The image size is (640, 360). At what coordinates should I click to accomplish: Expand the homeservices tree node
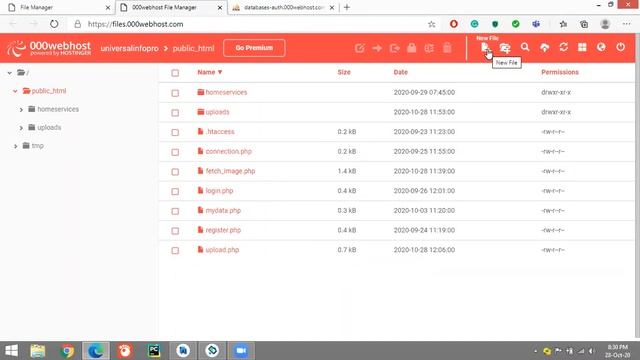pyautogui.click(x=21, y=109)
